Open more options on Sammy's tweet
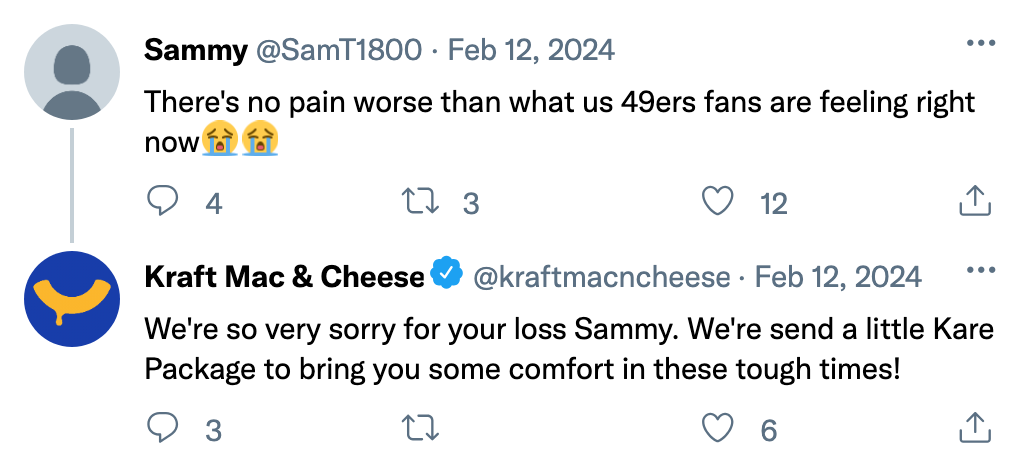 pos(980,45)
